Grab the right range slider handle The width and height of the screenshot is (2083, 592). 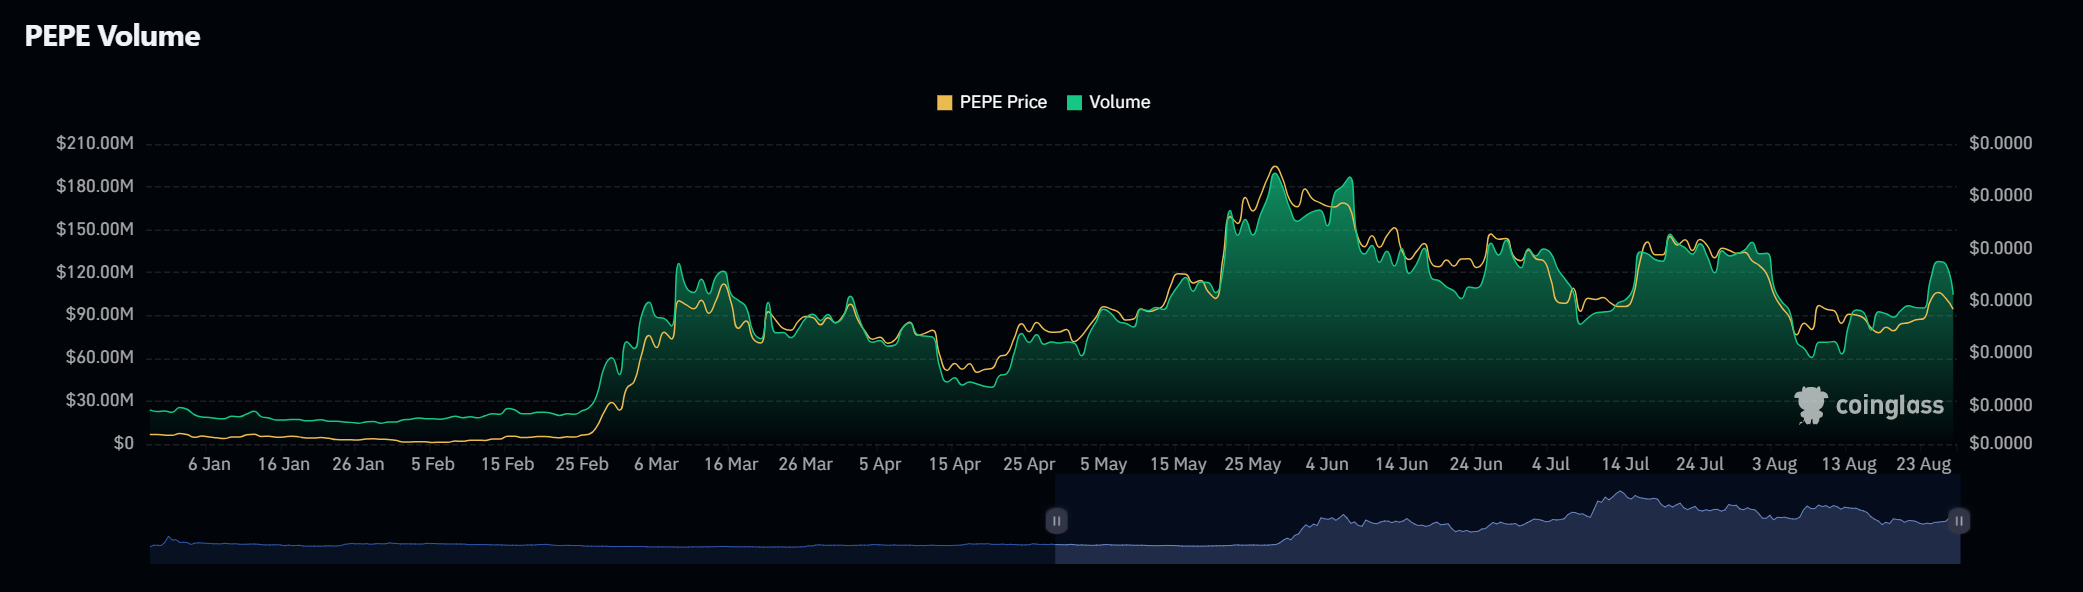coord(1959,521)
